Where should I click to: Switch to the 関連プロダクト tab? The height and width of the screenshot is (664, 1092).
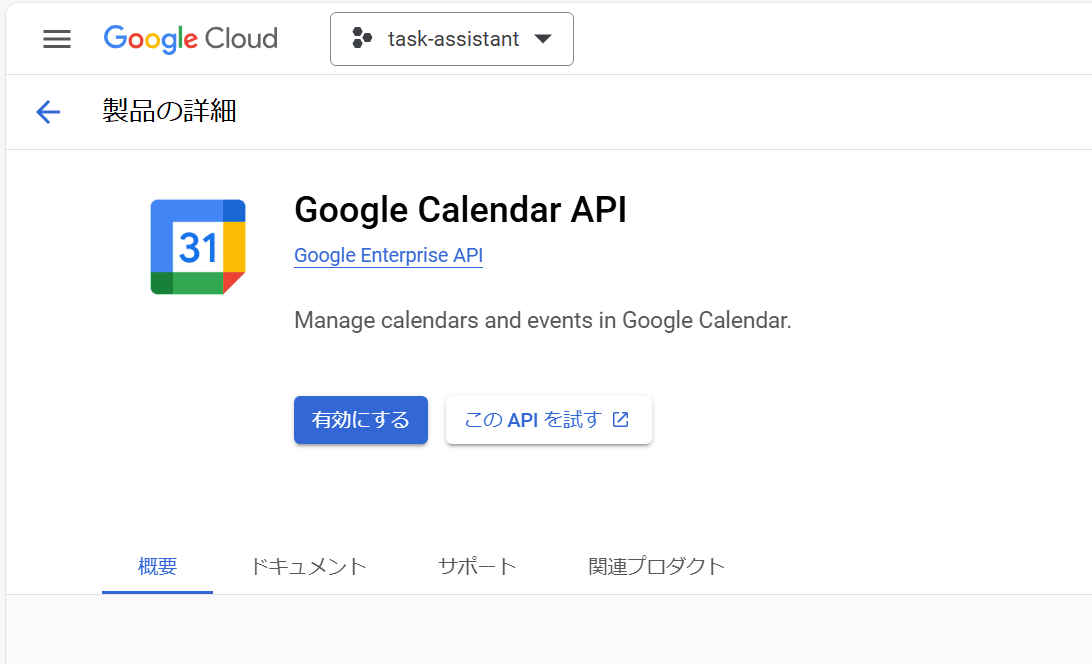657,566
